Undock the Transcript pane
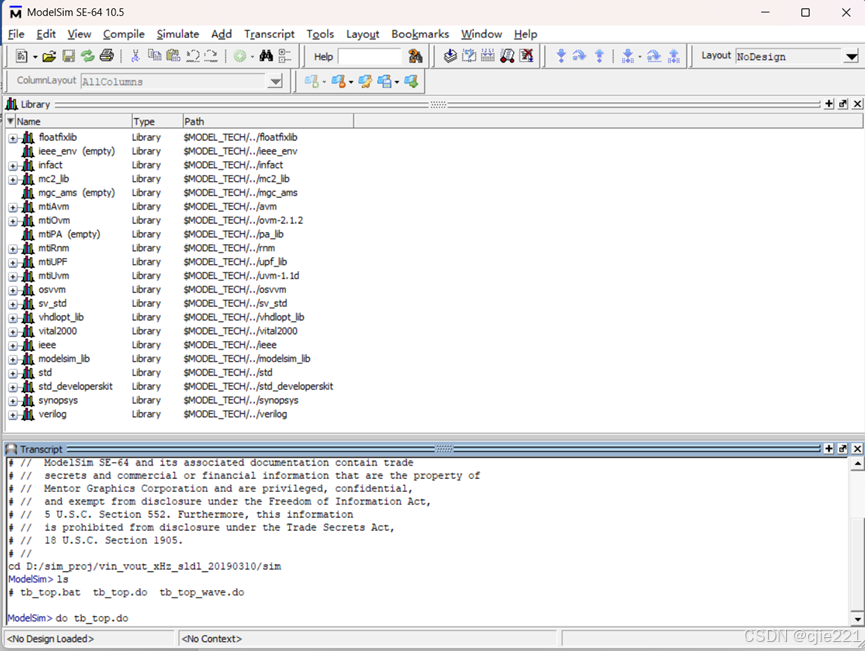This screenshot has height=651, width=865. point(842,449)
